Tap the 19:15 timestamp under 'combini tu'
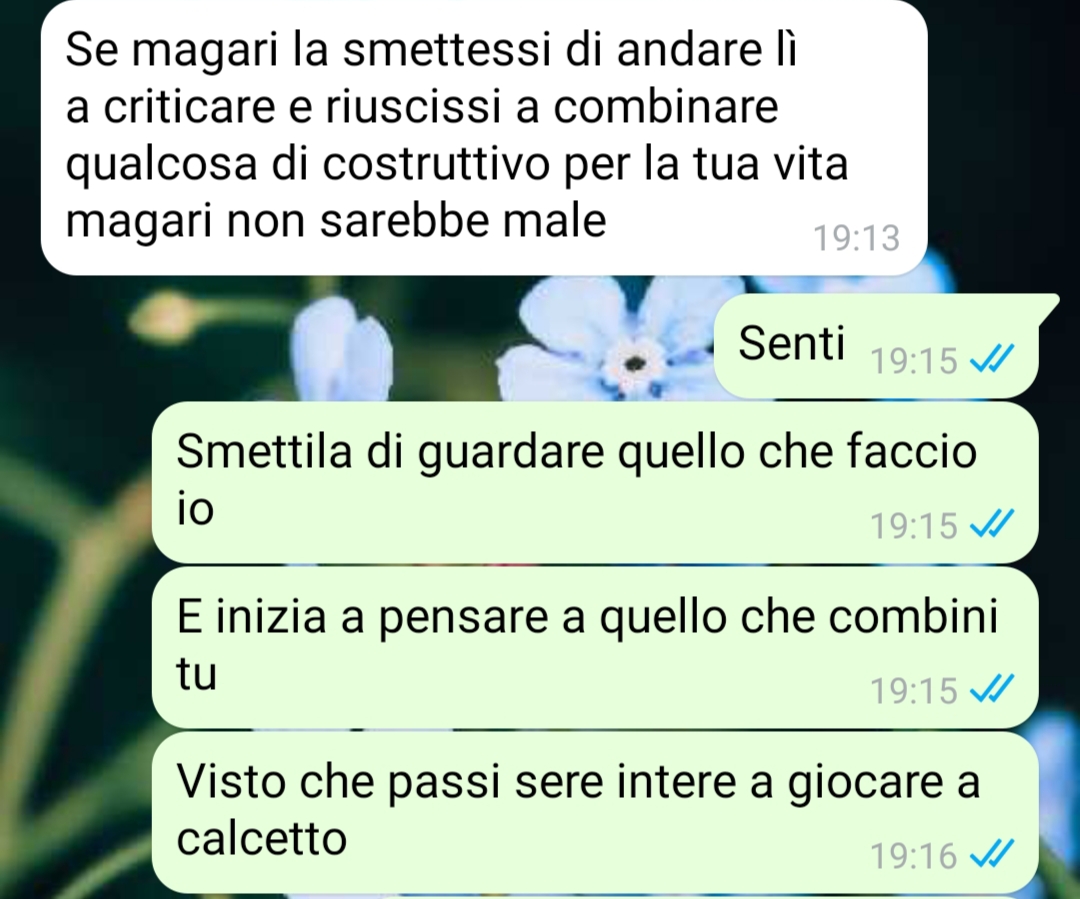Viewport: 1080px width, 899px height. click(914, 691)
